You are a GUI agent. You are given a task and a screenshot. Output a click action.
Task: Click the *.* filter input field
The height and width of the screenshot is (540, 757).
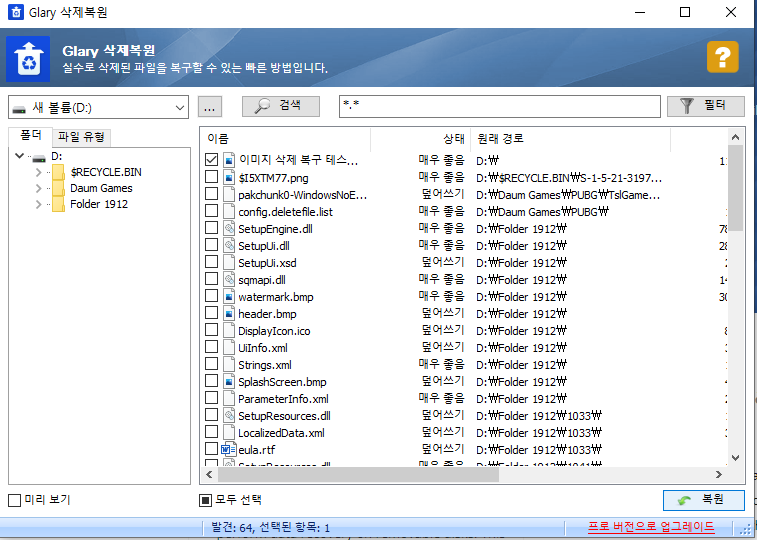click(x=500, y=107)
